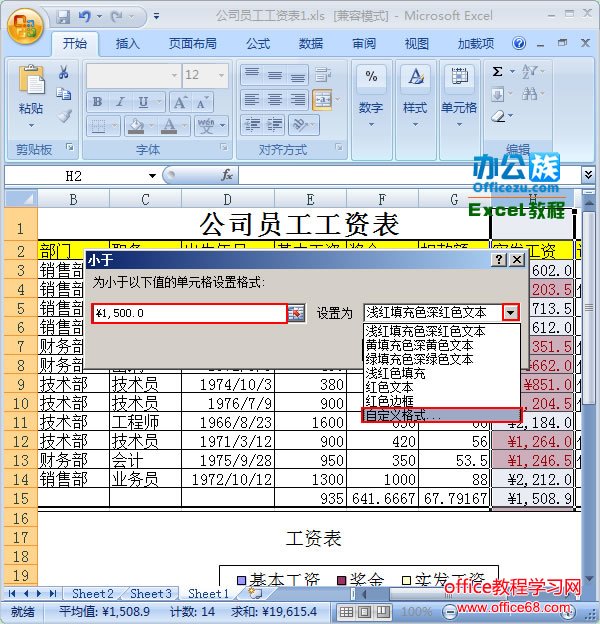Click AutoSum sigma icon

point(497,72)
